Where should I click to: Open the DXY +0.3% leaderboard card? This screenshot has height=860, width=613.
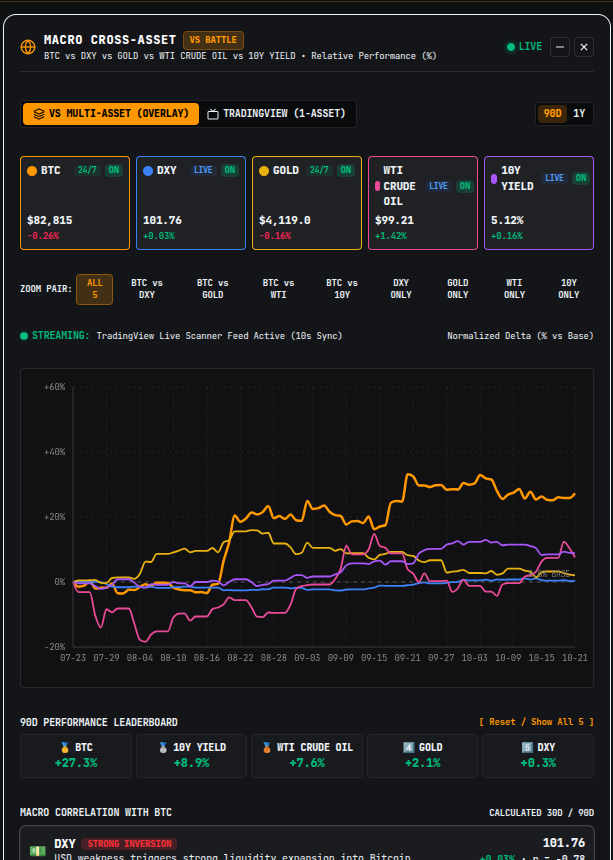point(538,756)
